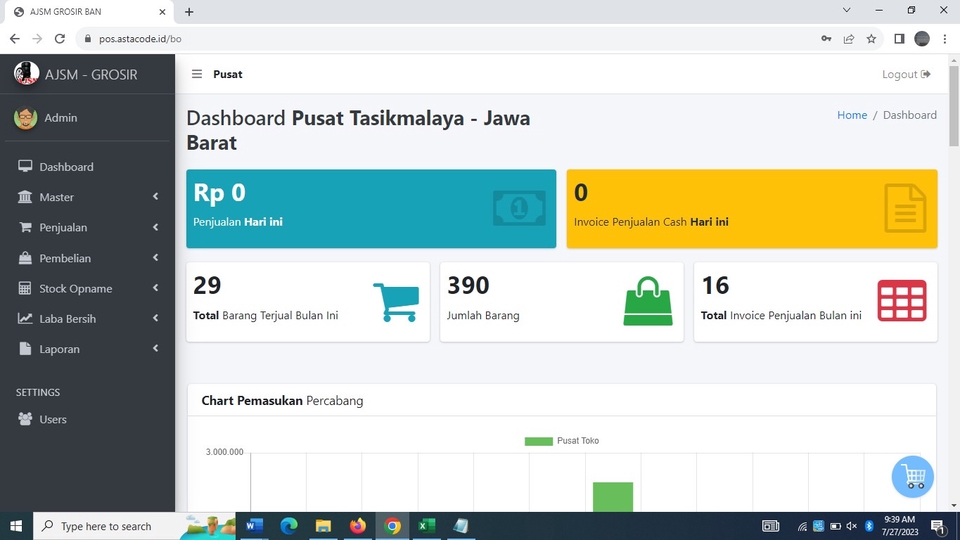Viewport: 960px width, 540px height.
Task: Open saved passwords key icon
Action: (x=826, y=39)
